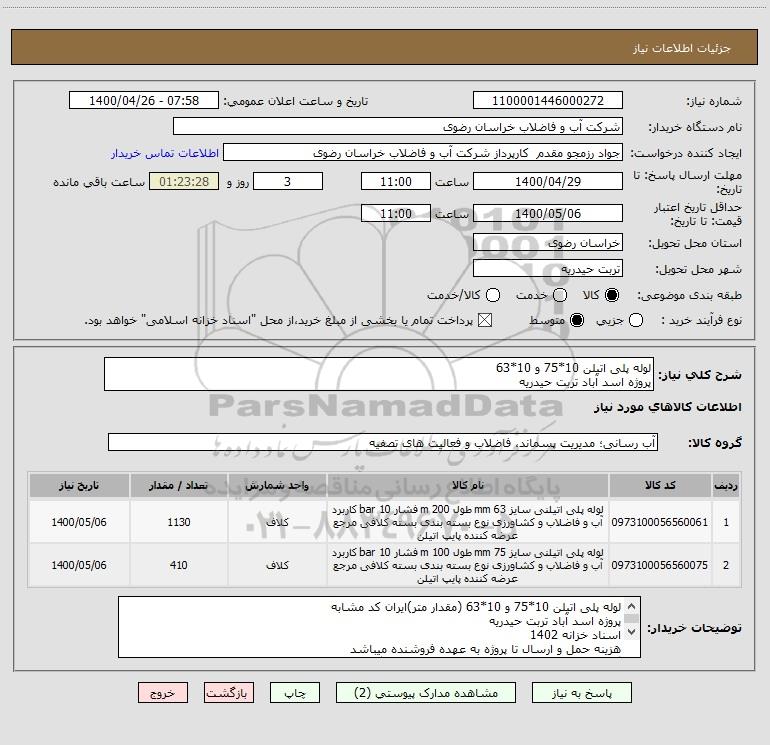The height and width of the screenshot is (745, 770).
Task: Click quantity cell 410
Action: (x=178, y=566)
